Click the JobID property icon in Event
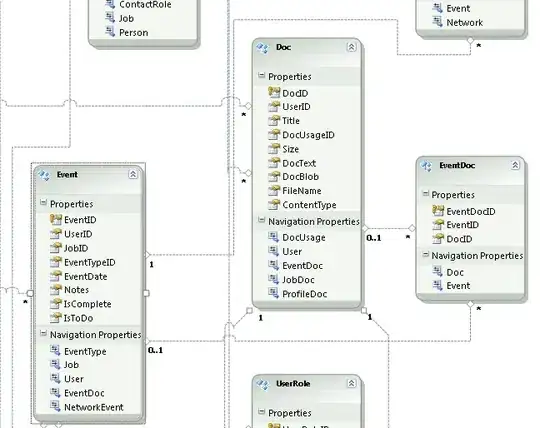Screen dimensions: 540x428 [x=55, y=247]
